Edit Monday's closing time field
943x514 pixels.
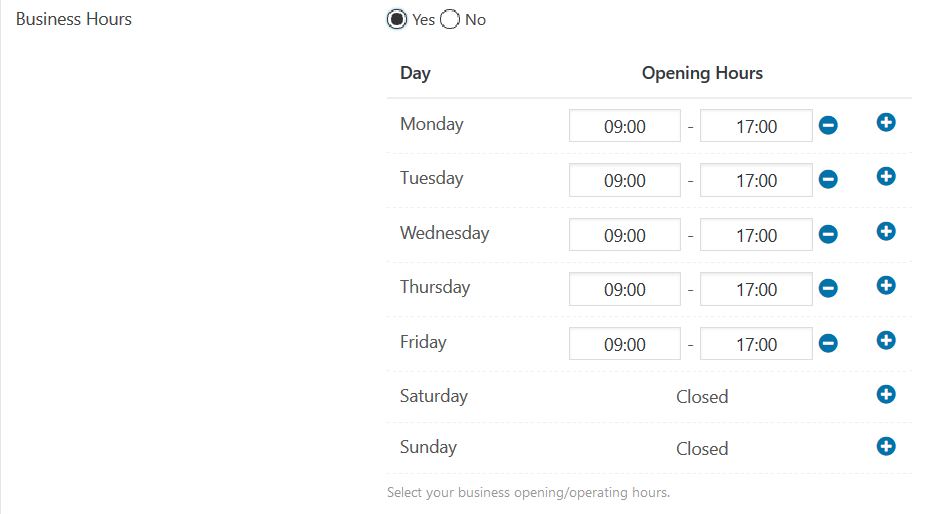click(756, 126)
